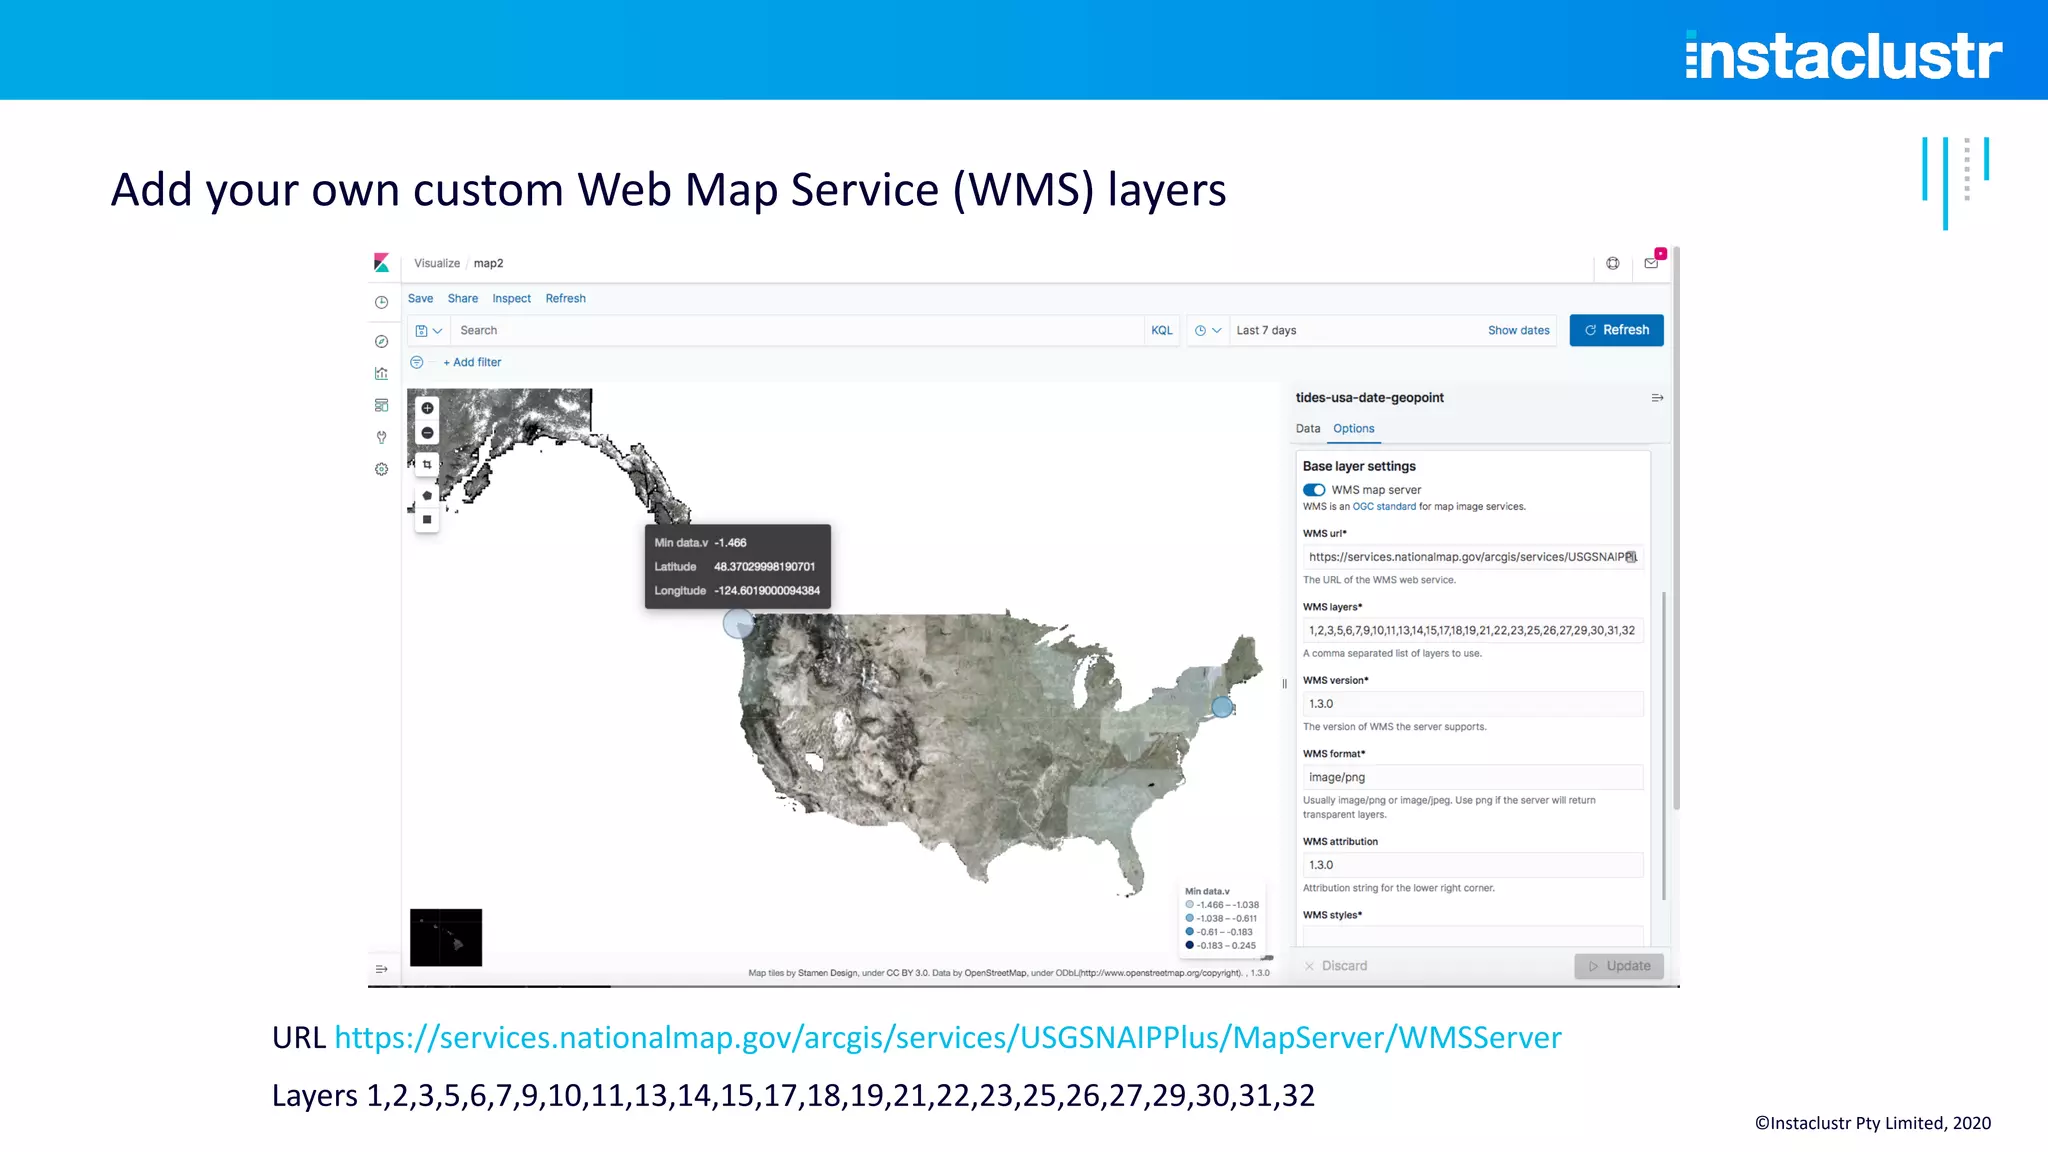Click the blue map marker on east coast
The width and height of the screenshot is (2048, 1152).
click(x=1222, y=707)
